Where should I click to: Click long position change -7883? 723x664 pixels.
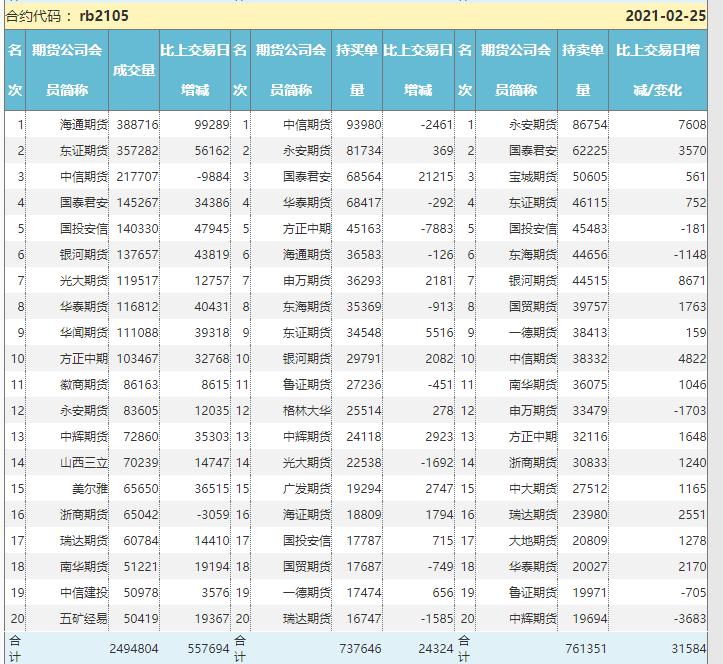(x=437, y=229)
